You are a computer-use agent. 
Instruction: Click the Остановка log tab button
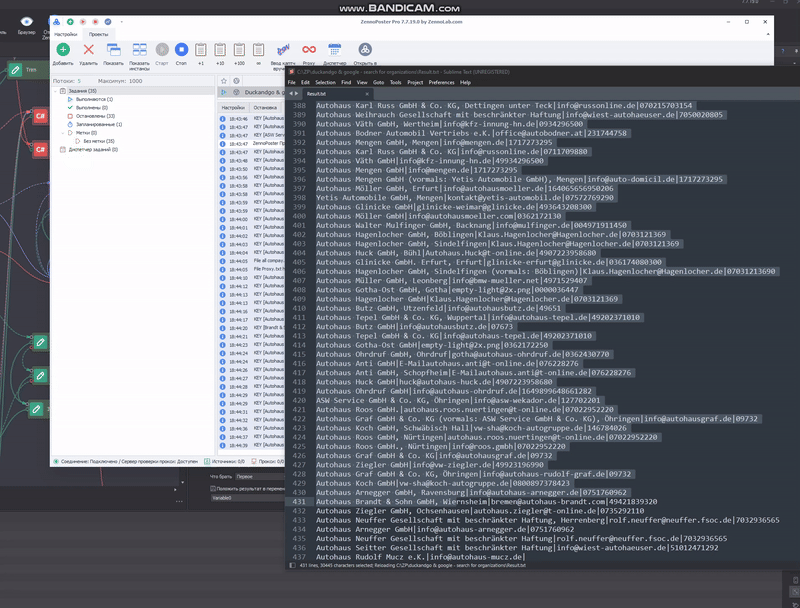[265, 107]
